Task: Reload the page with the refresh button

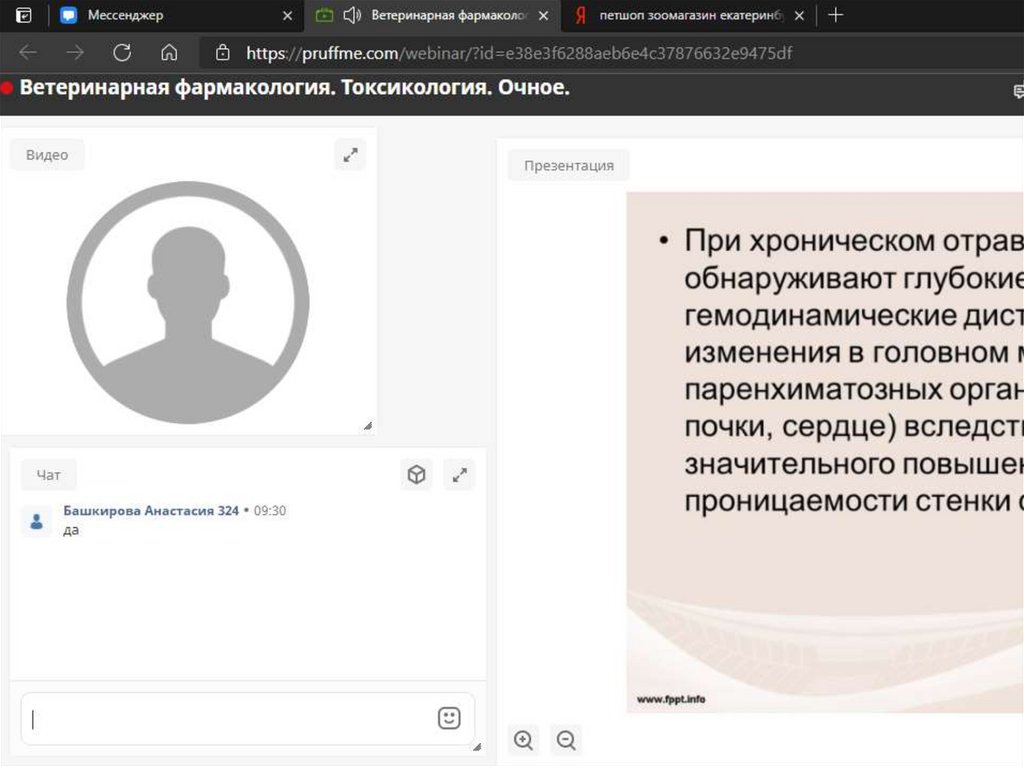Action: (x=122, y=53)
